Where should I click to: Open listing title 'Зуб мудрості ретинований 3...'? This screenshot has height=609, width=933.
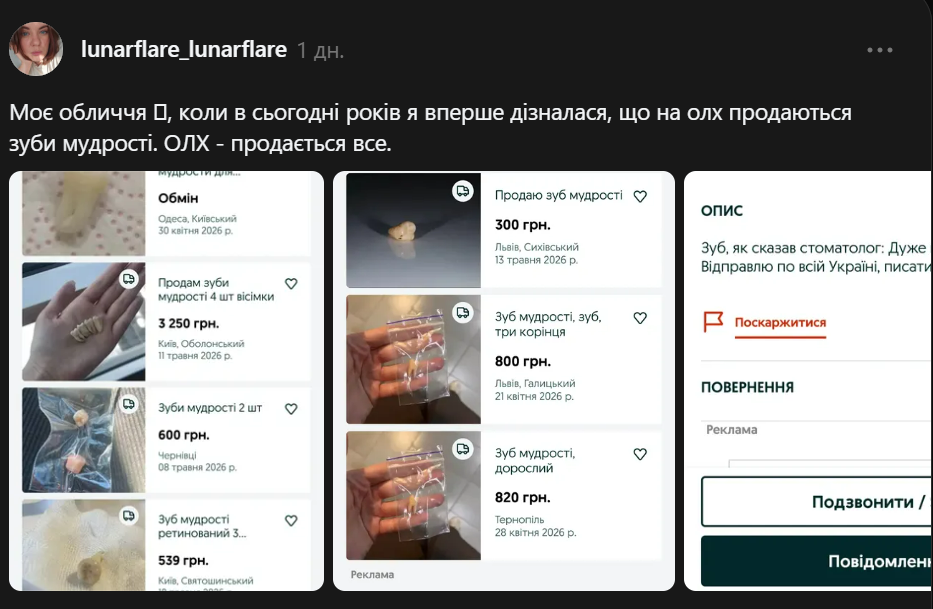tap(202, 526)
